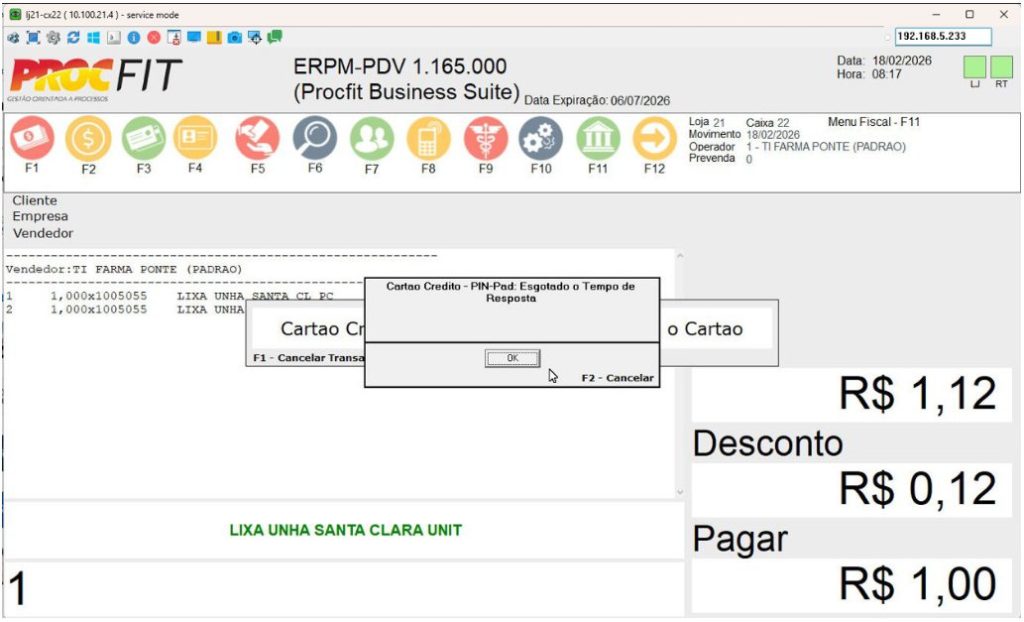
Task: Open the F7 customers icon
Action: click(x=371, y=139)
